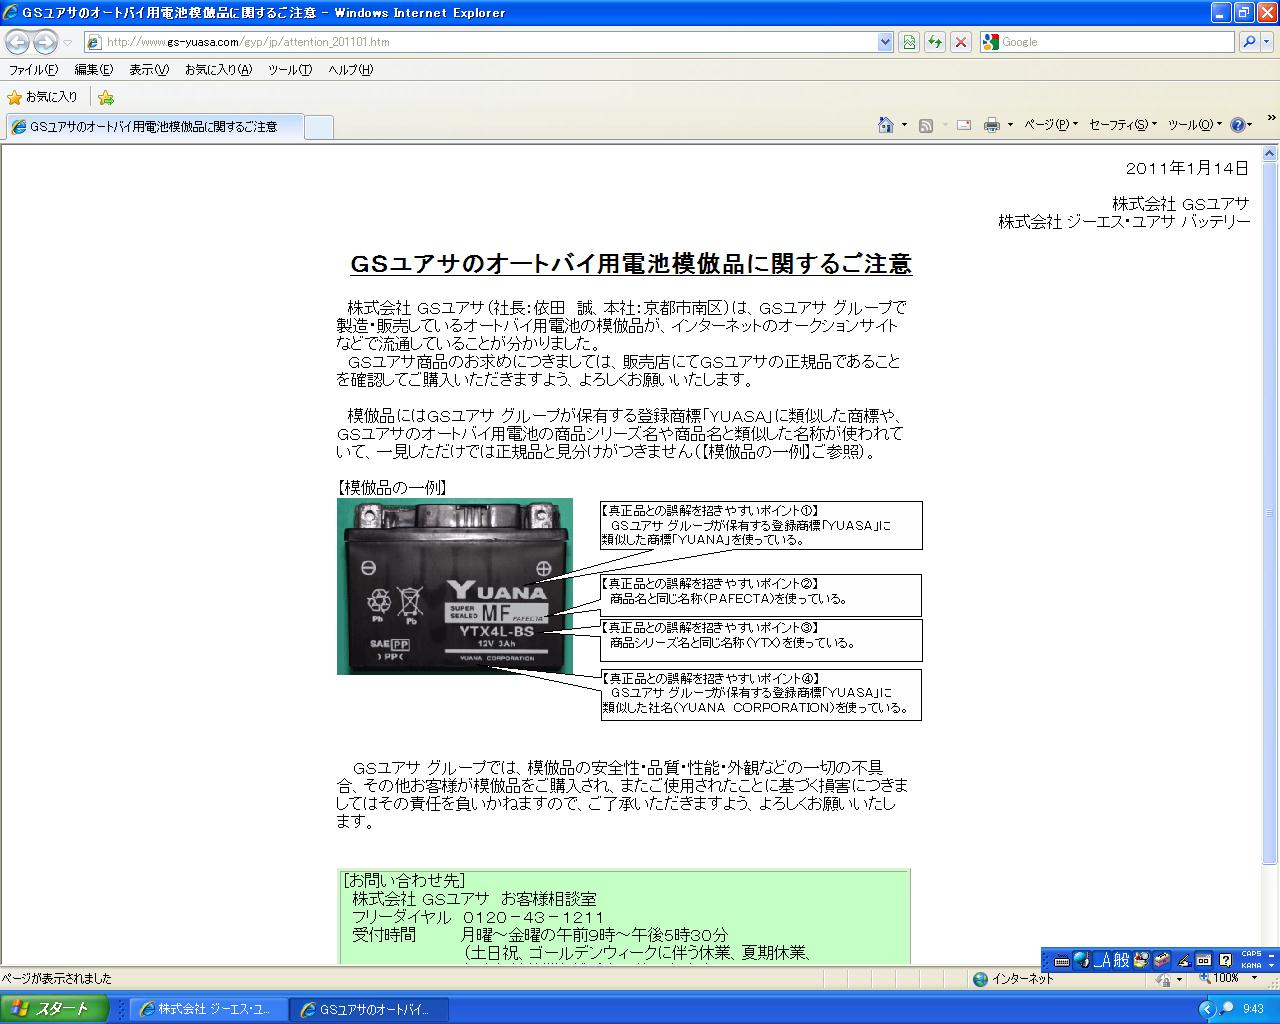This screenshot has width=1280, height=1024.
Task: Open the IME tools toolbox icon
Action: coord(1162,961)
